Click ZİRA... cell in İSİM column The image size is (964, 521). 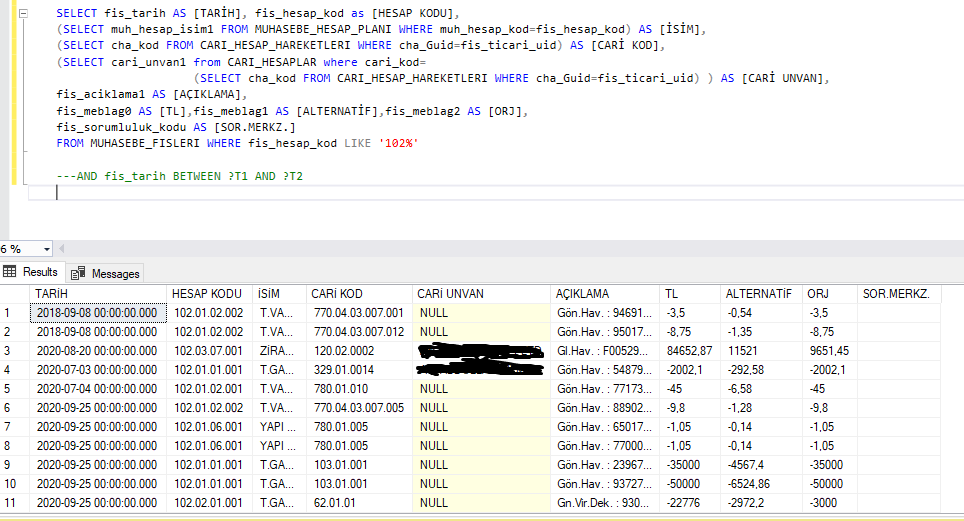pyautogui.click(x=279, y=351)
